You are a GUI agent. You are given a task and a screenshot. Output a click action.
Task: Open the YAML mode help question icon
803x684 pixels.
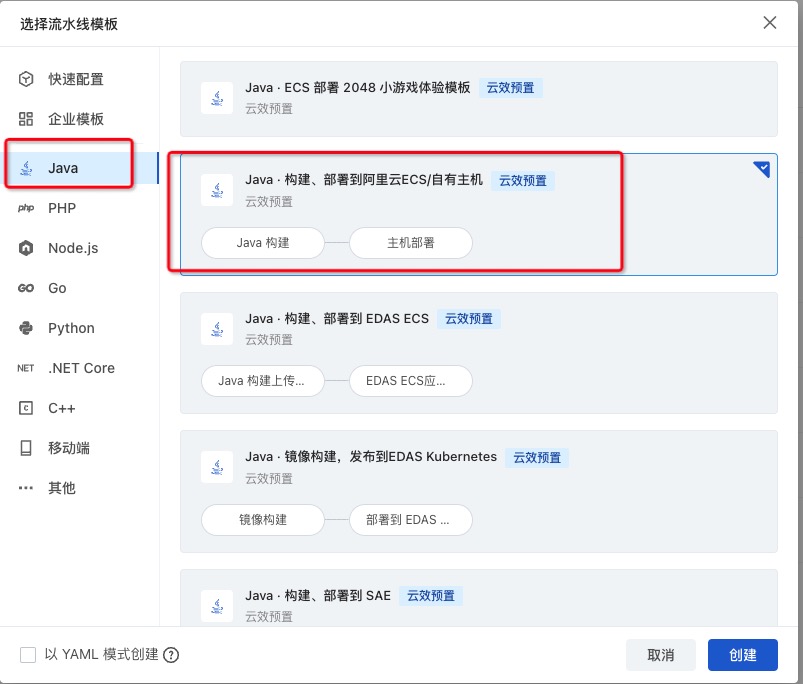(171, 655)
